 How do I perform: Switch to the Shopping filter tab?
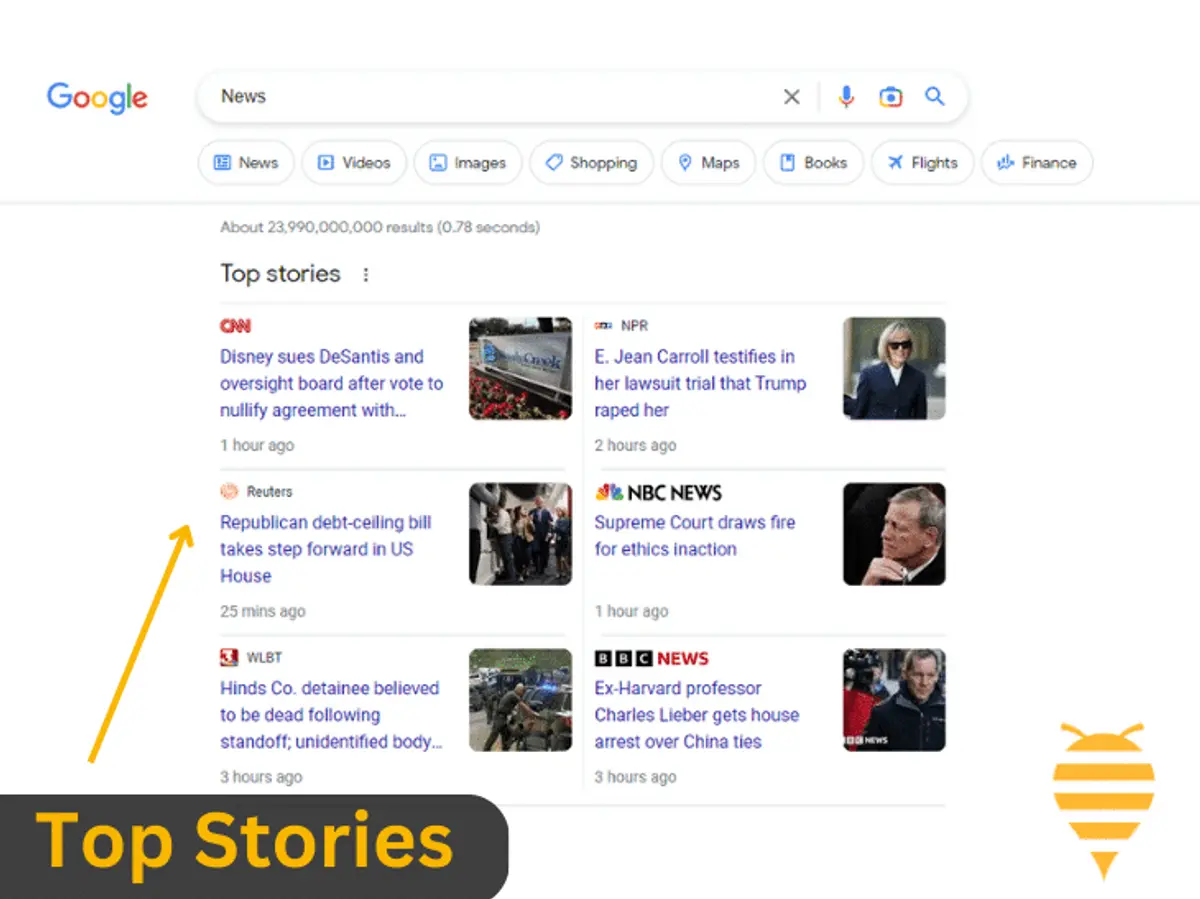(x=591, y=163)
